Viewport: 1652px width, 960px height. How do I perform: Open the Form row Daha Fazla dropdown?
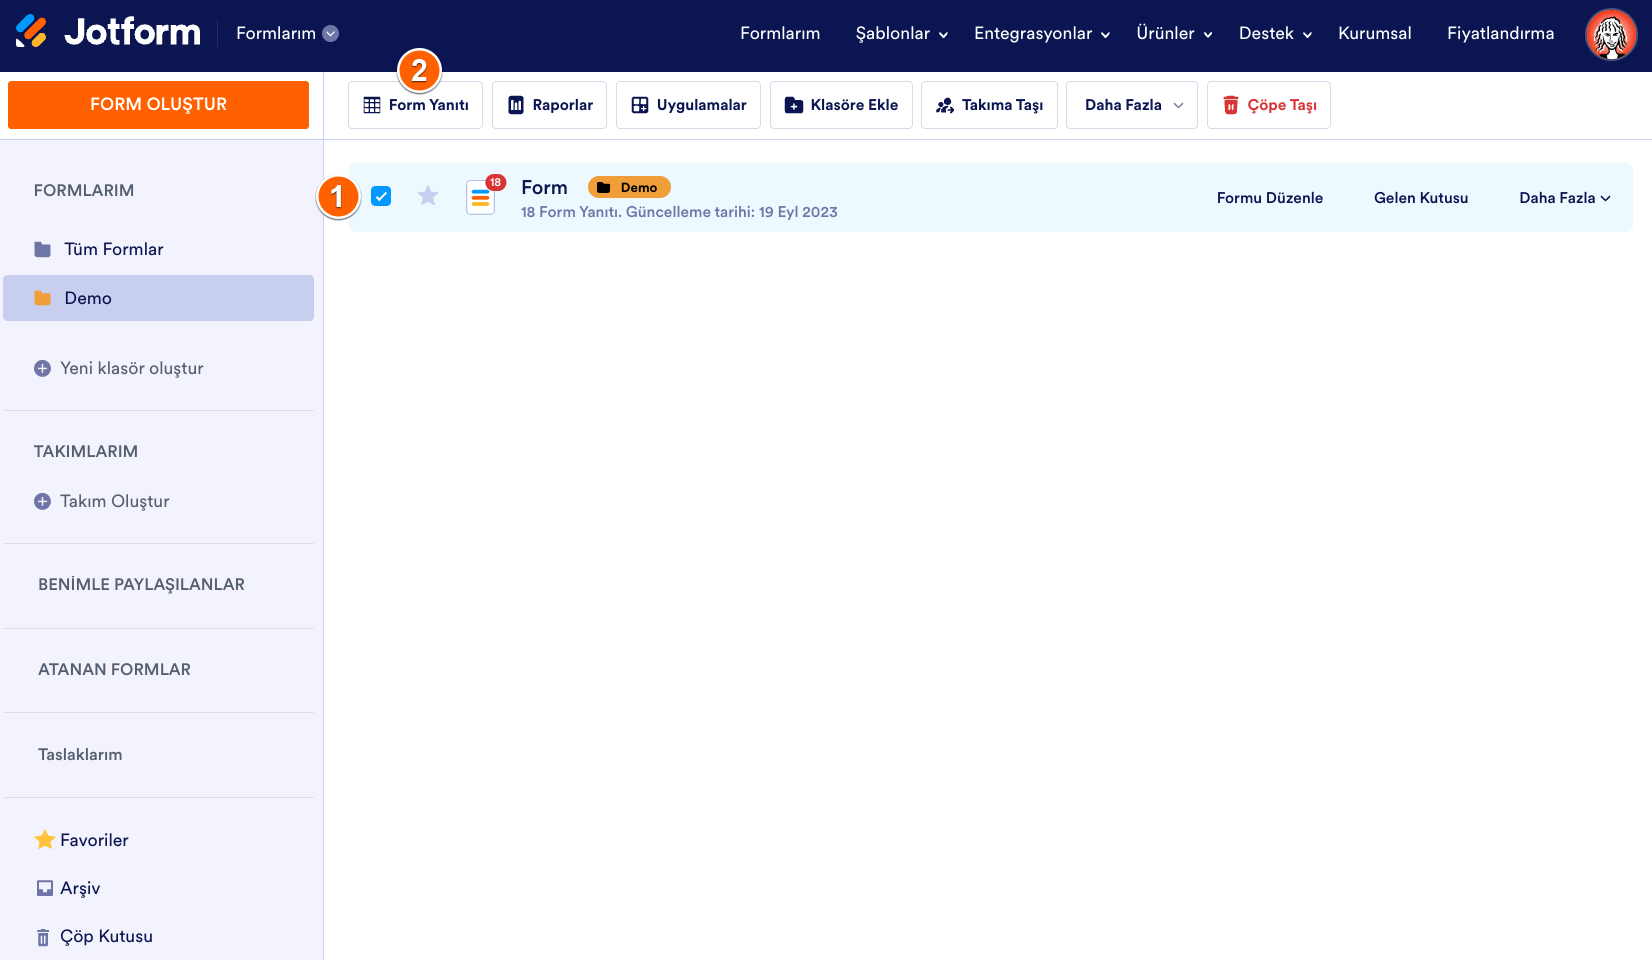[x=1565, y=198]
